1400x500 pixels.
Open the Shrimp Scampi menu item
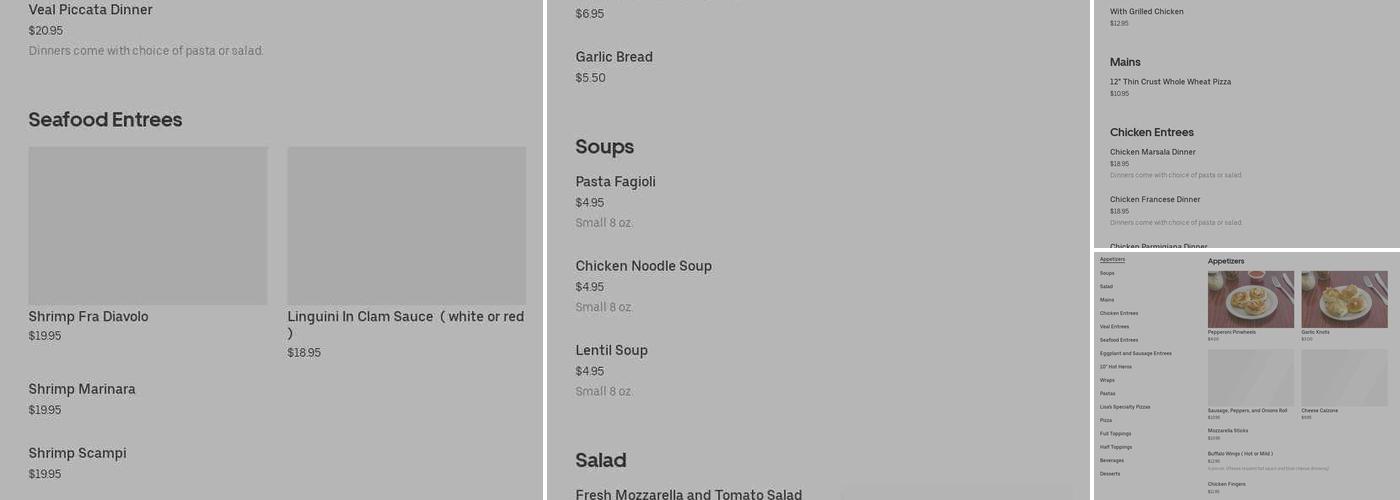(x=77, y=453)
